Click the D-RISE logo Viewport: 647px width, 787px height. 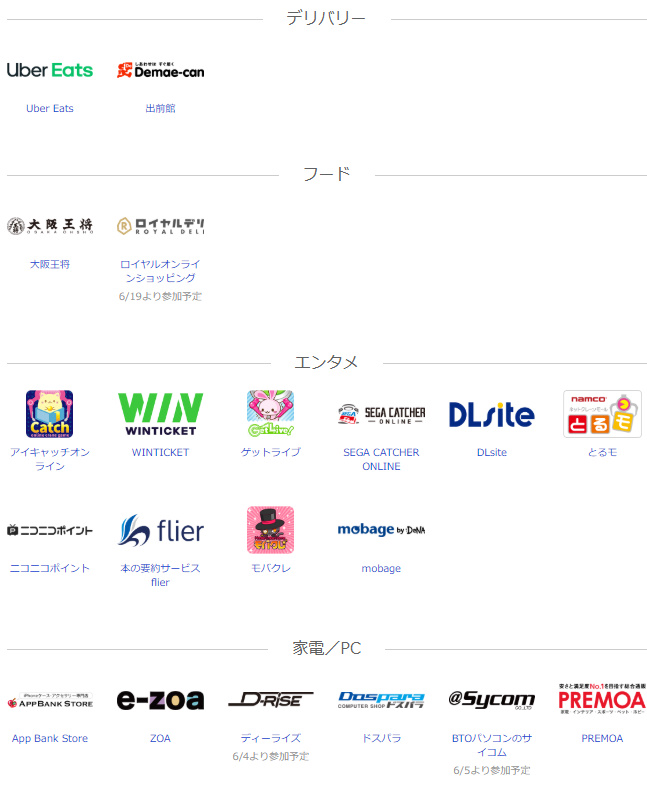click(x=271, y=699)
